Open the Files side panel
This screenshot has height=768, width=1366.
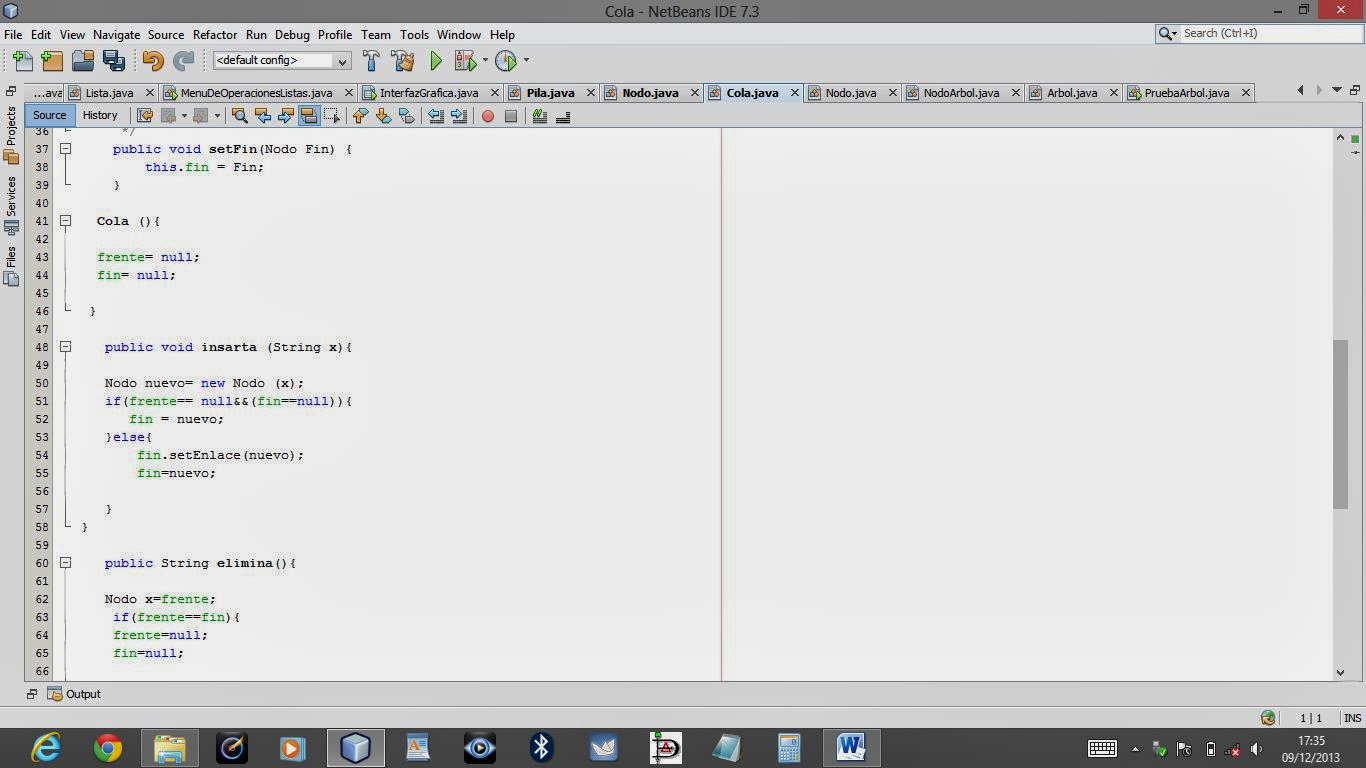(x=11, y=265)
